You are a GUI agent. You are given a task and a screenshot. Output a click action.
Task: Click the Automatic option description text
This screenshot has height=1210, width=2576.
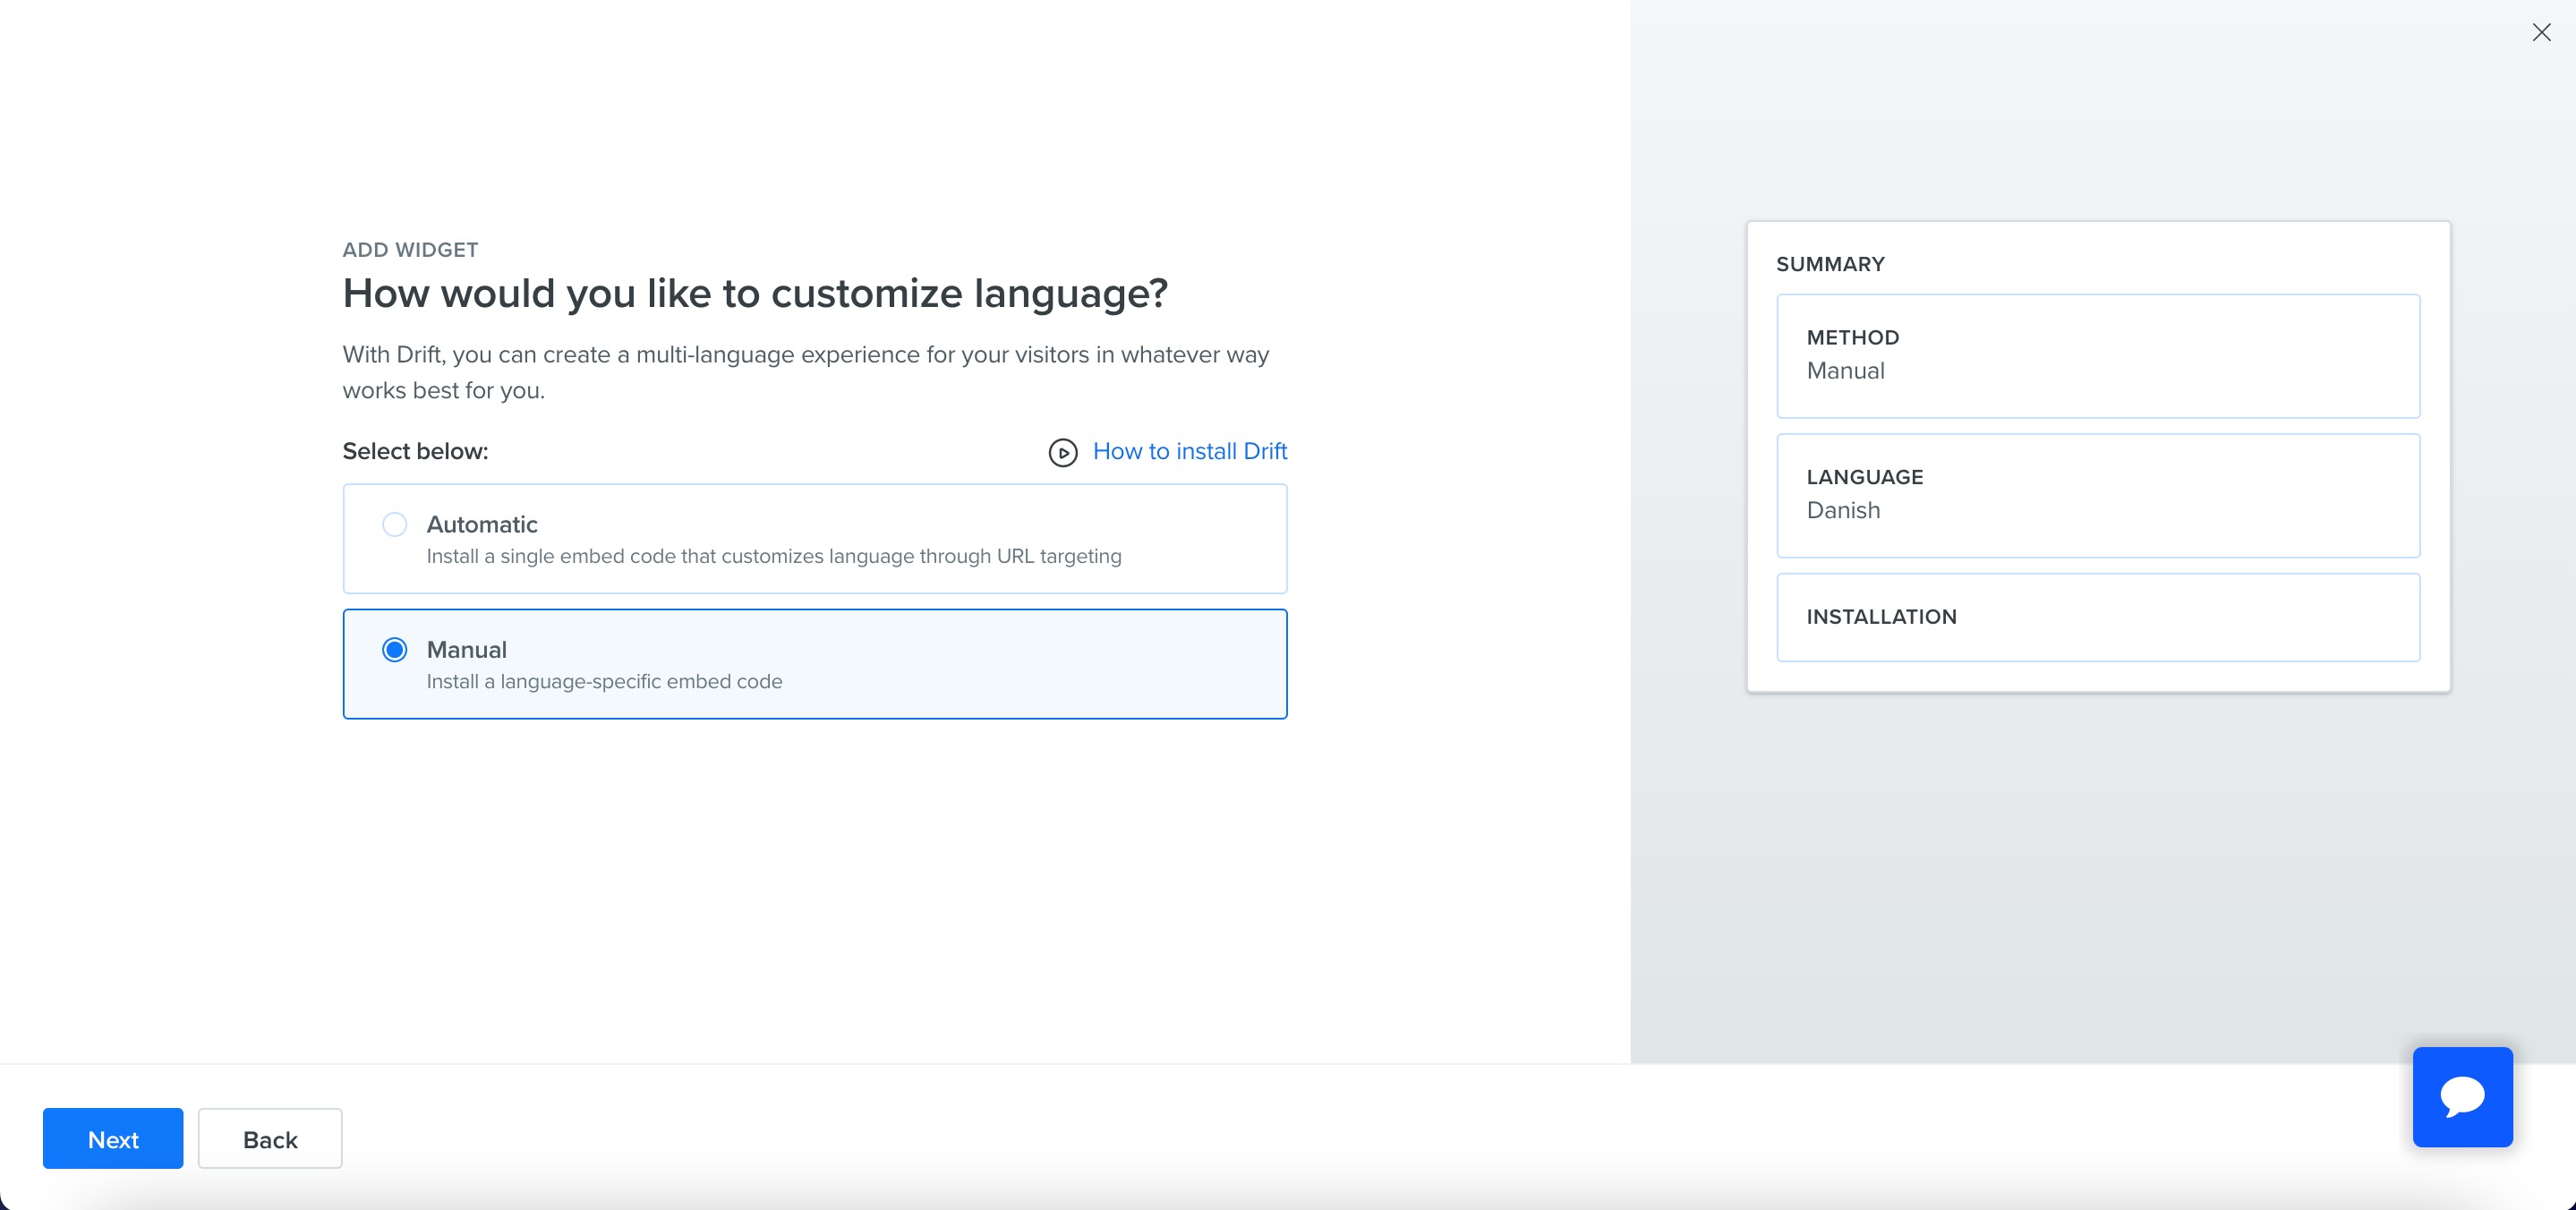[x=774, y=556]
